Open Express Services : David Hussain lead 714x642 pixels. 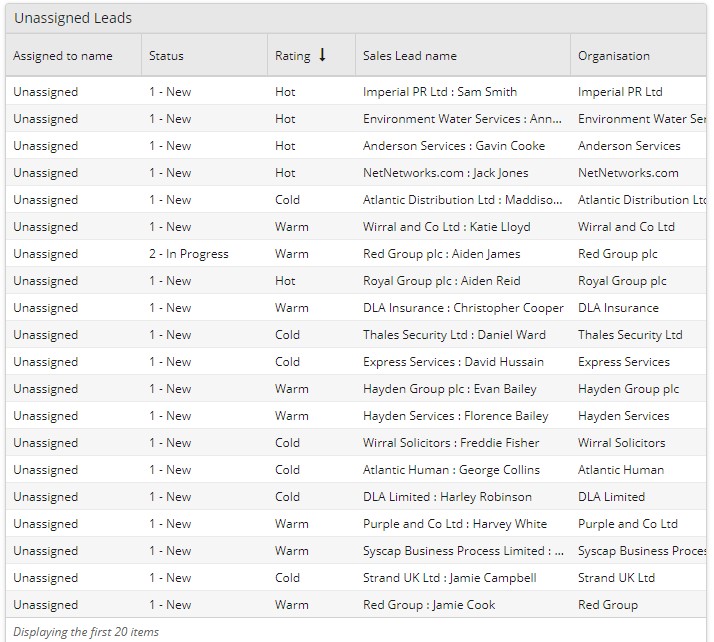click(454, 362)
